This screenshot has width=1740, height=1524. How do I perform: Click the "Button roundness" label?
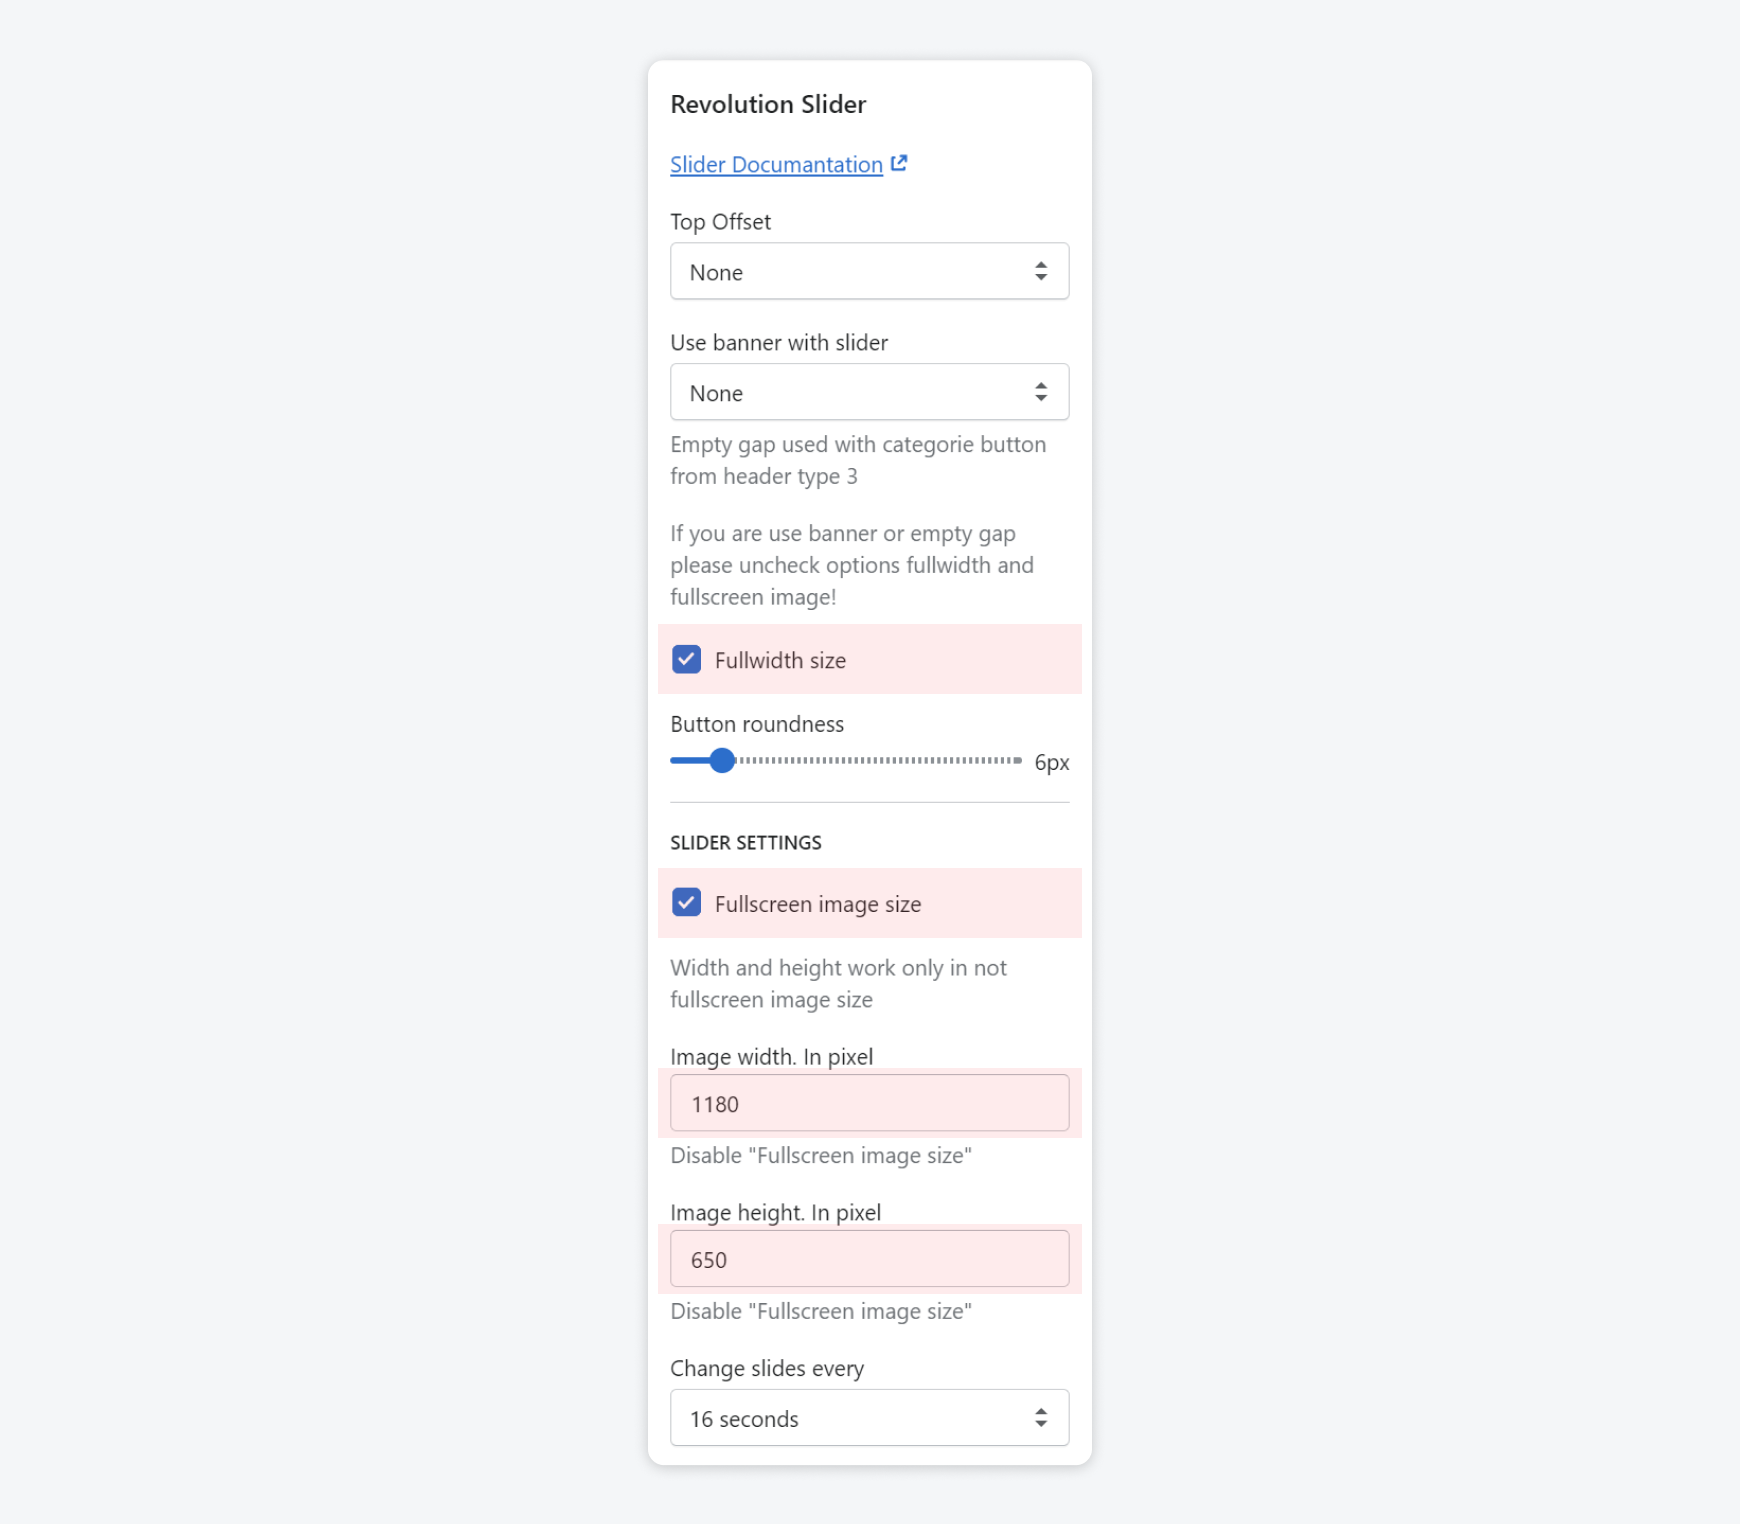click(757, 725)
